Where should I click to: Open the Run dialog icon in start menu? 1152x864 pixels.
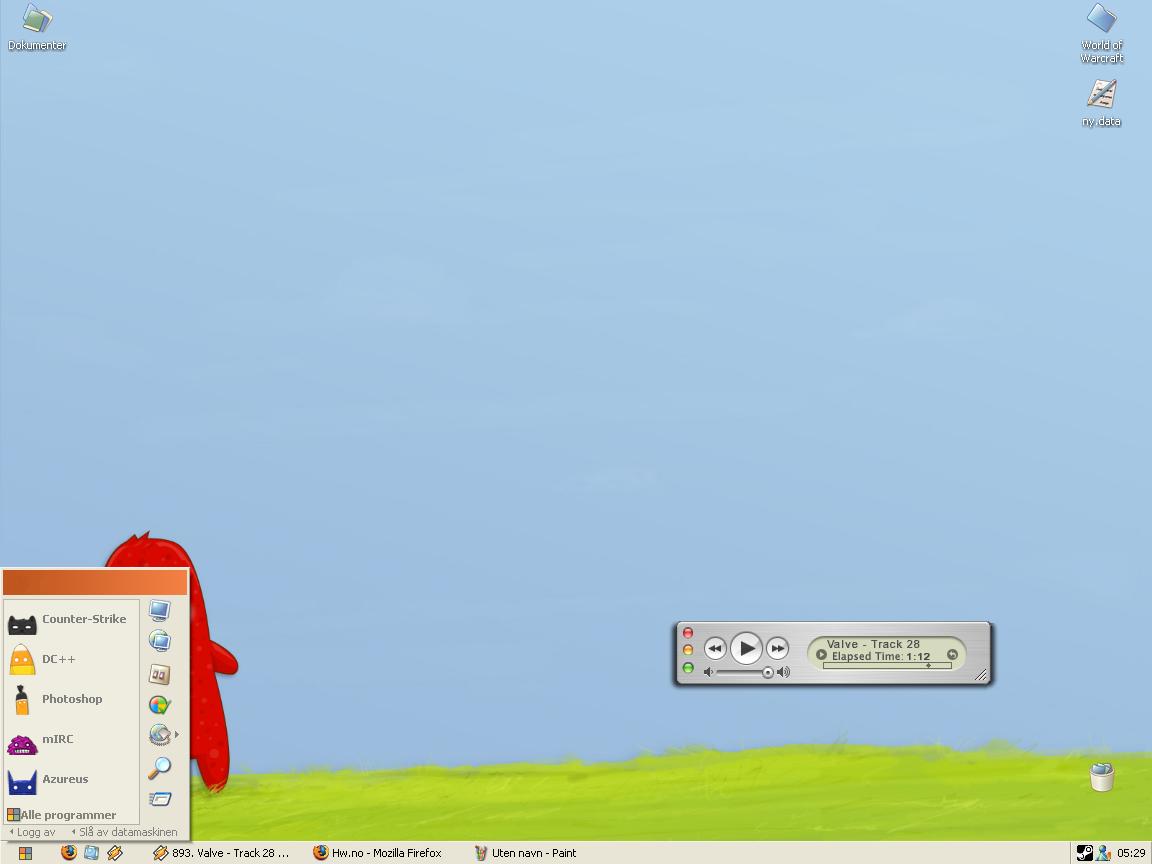pyautogui.click(x=159, y=799)
